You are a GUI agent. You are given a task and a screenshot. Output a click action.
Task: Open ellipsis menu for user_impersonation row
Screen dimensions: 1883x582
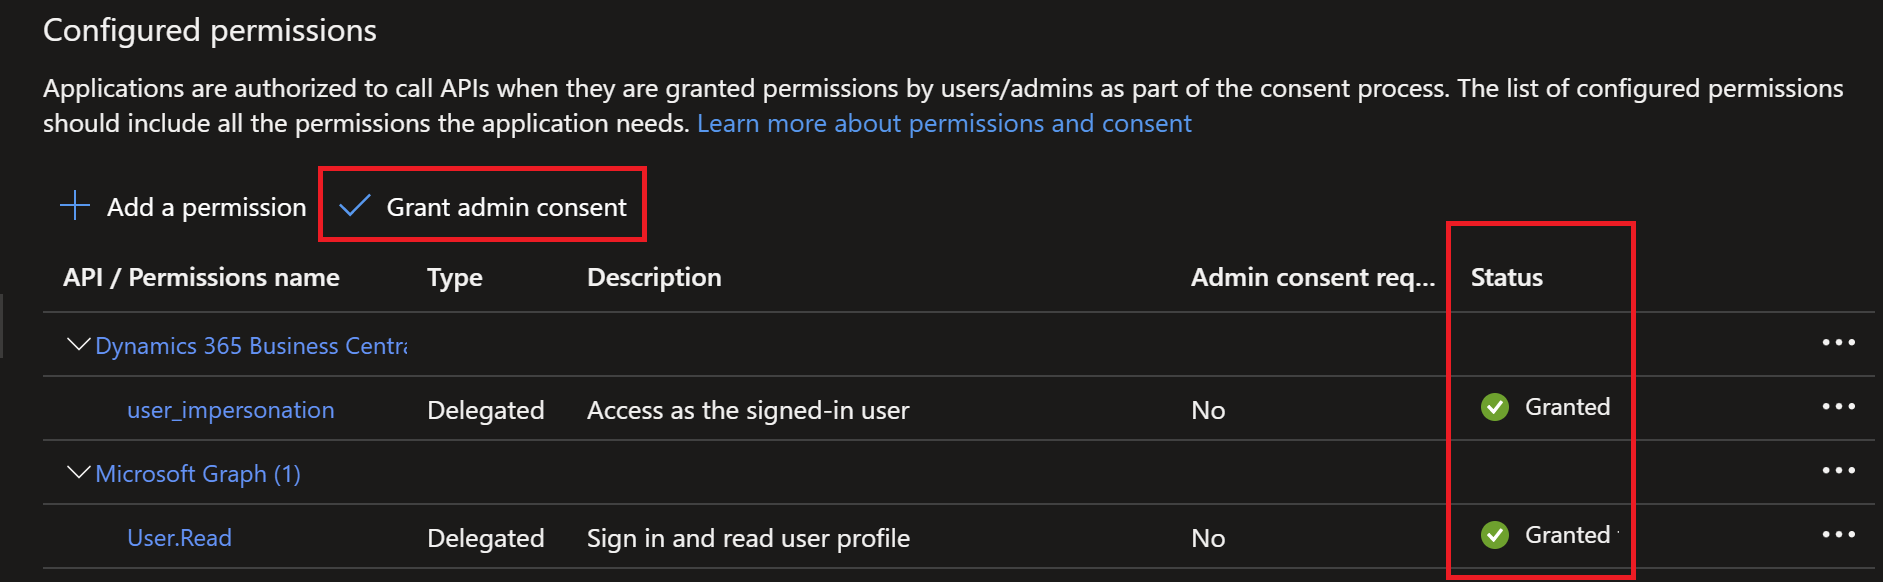tap(1838, 407)
